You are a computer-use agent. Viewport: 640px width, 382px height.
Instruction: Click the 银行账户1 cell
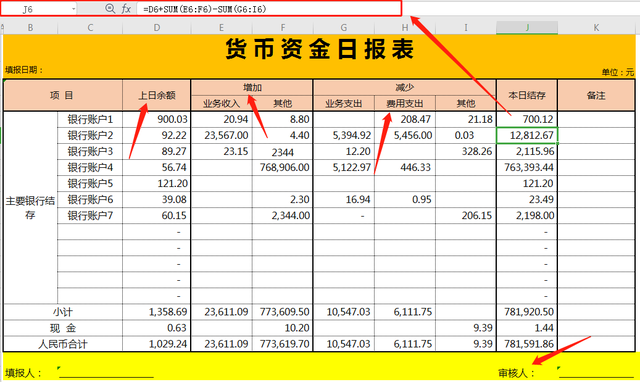click(x=90, y=119)
